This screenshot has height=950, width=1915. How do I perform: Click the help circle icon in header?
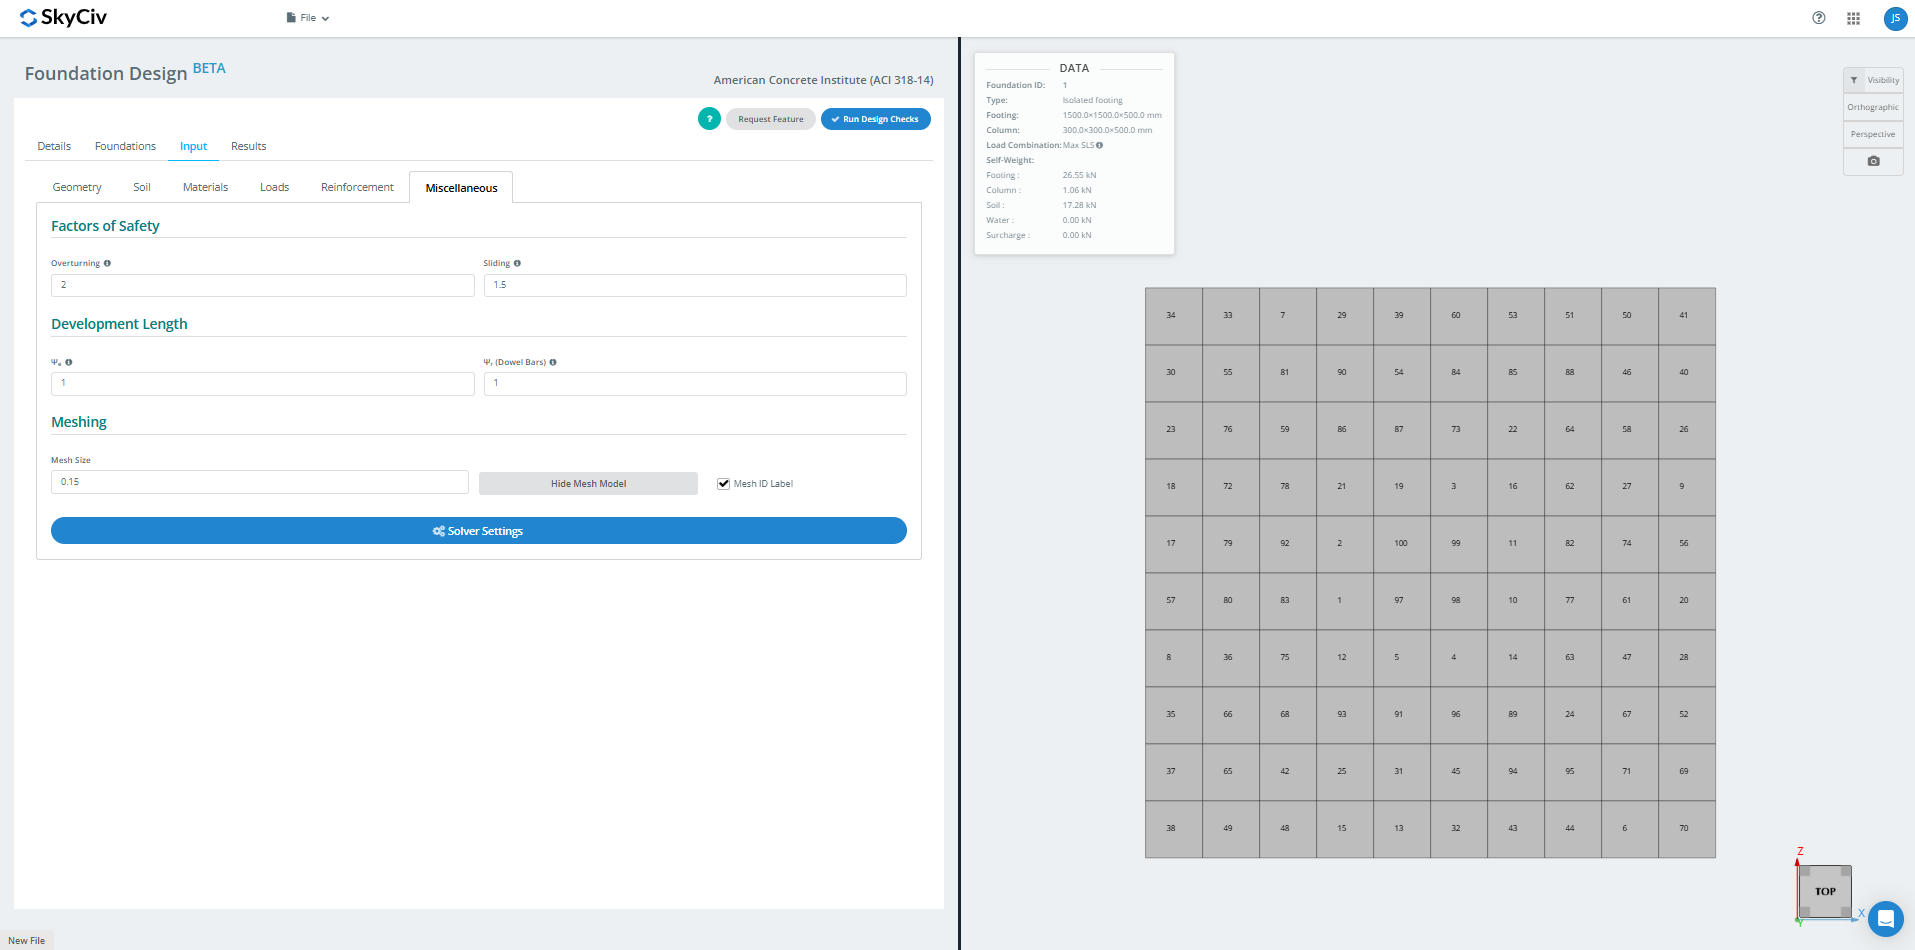[1818, 18]
